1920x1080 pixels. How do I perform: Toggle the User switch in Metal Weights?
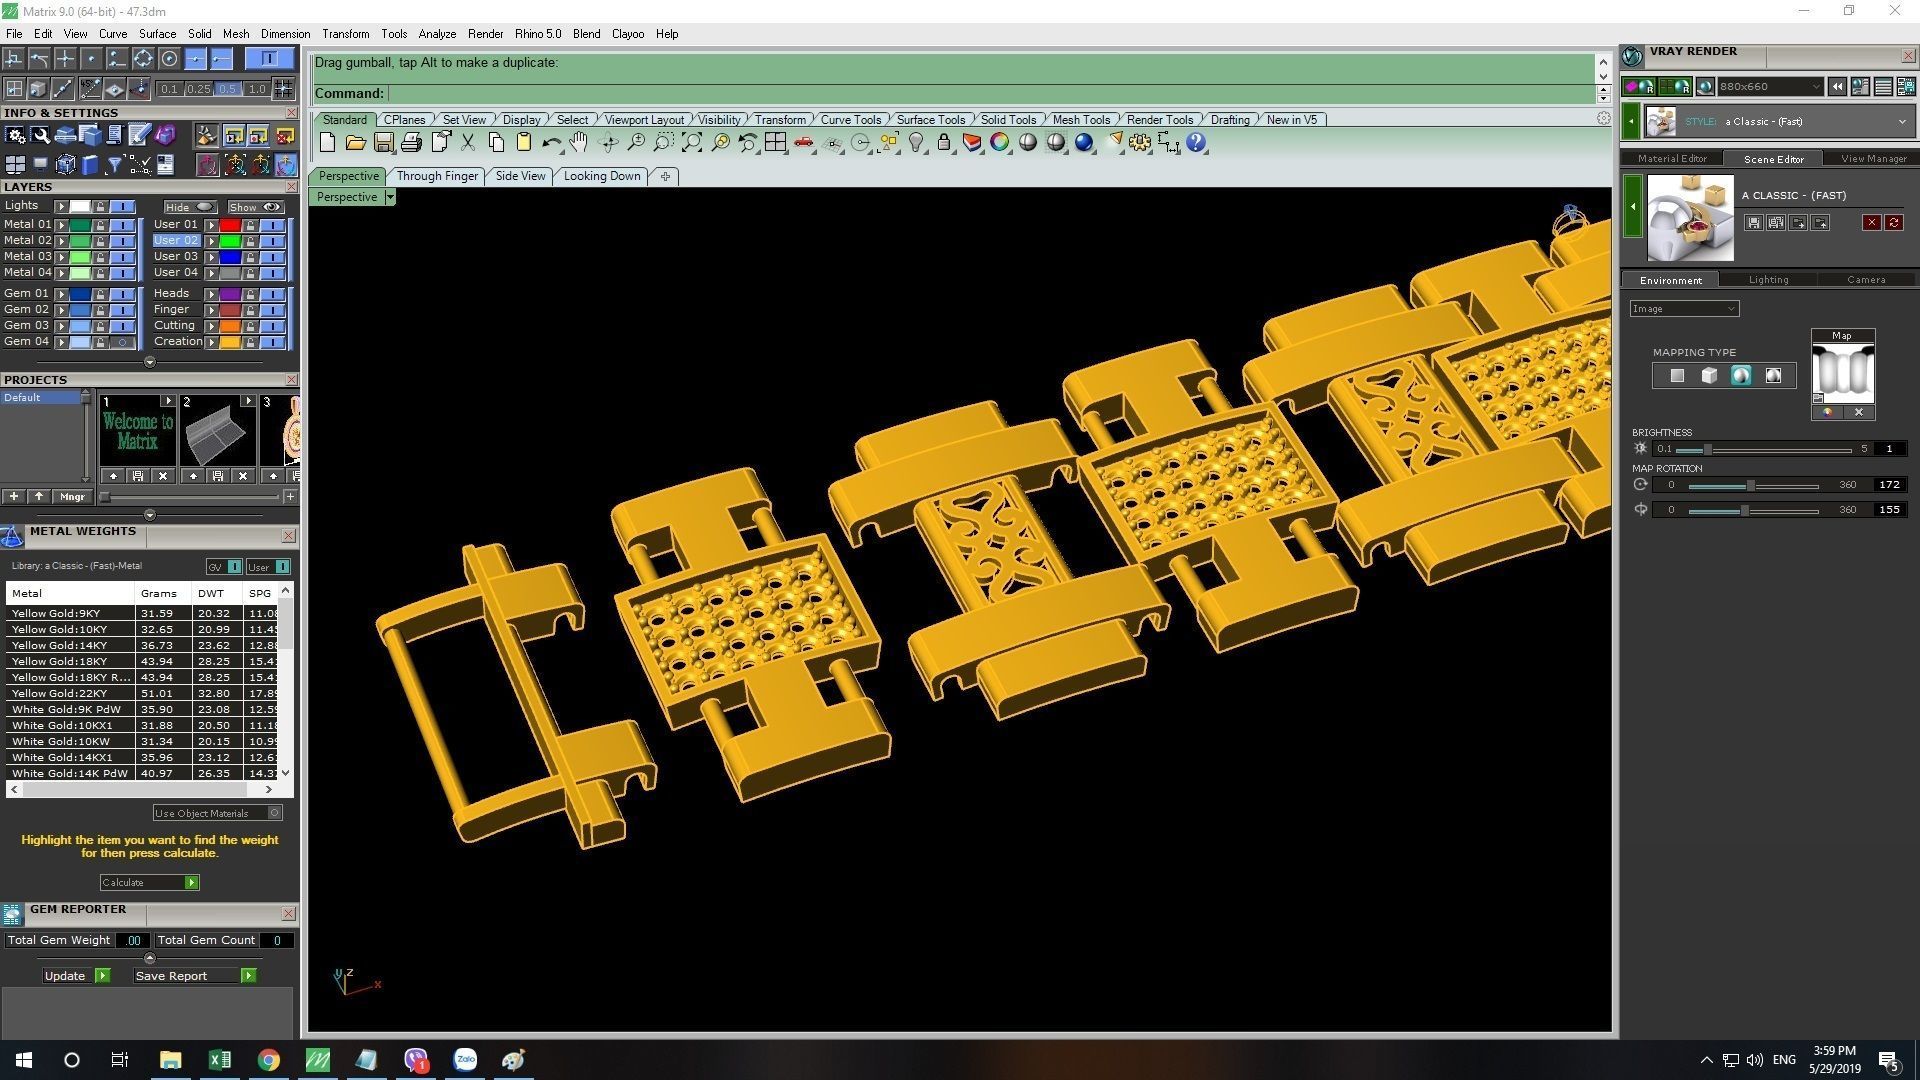[283, 567]
